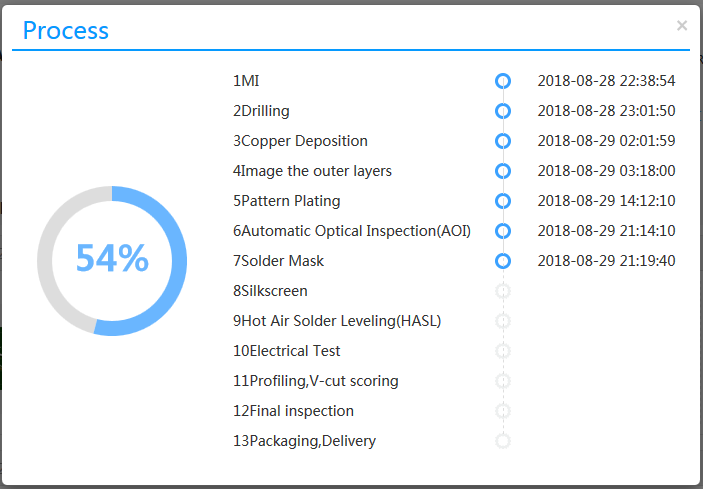Image resolution: width=703 pixels, height=489 pixels.
Task: Click the Solder Mask progress marker
Action: coord(503,261)
